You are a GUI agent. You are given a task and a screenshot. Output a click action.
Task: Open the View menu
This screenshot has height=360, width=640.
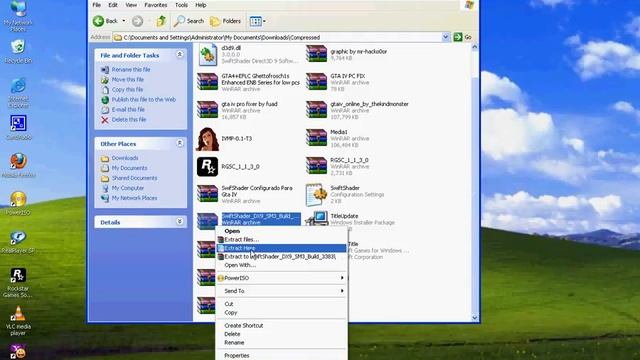(x=131, y=5)
